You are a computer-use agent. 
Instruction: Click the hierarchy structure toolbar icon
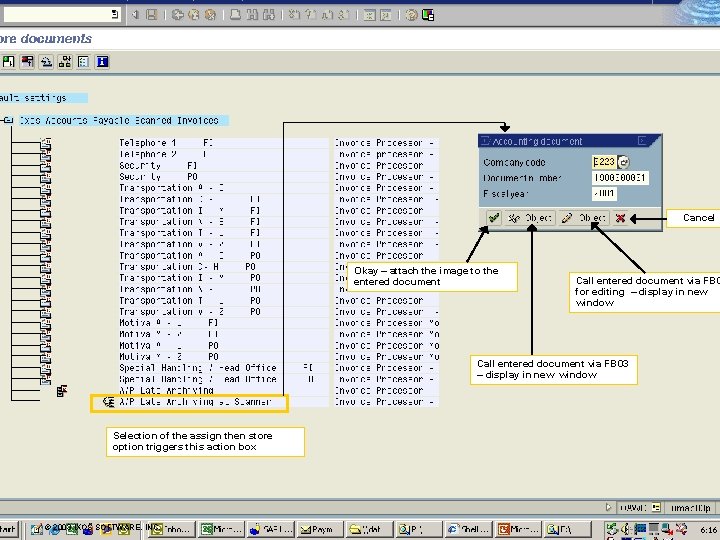click(x=65, y=62)
